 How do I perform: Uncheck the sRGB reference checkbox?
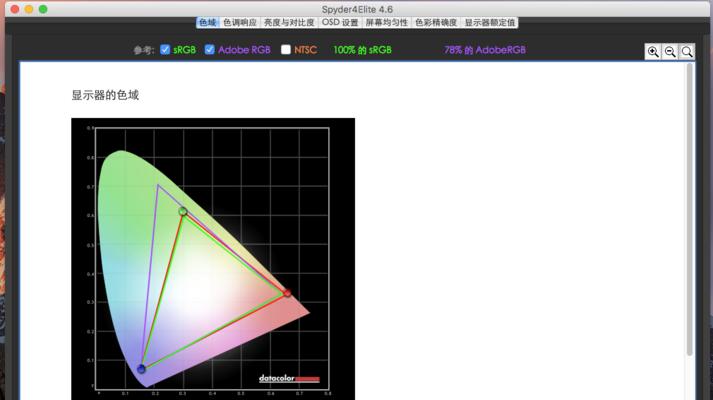coord(165,50)
